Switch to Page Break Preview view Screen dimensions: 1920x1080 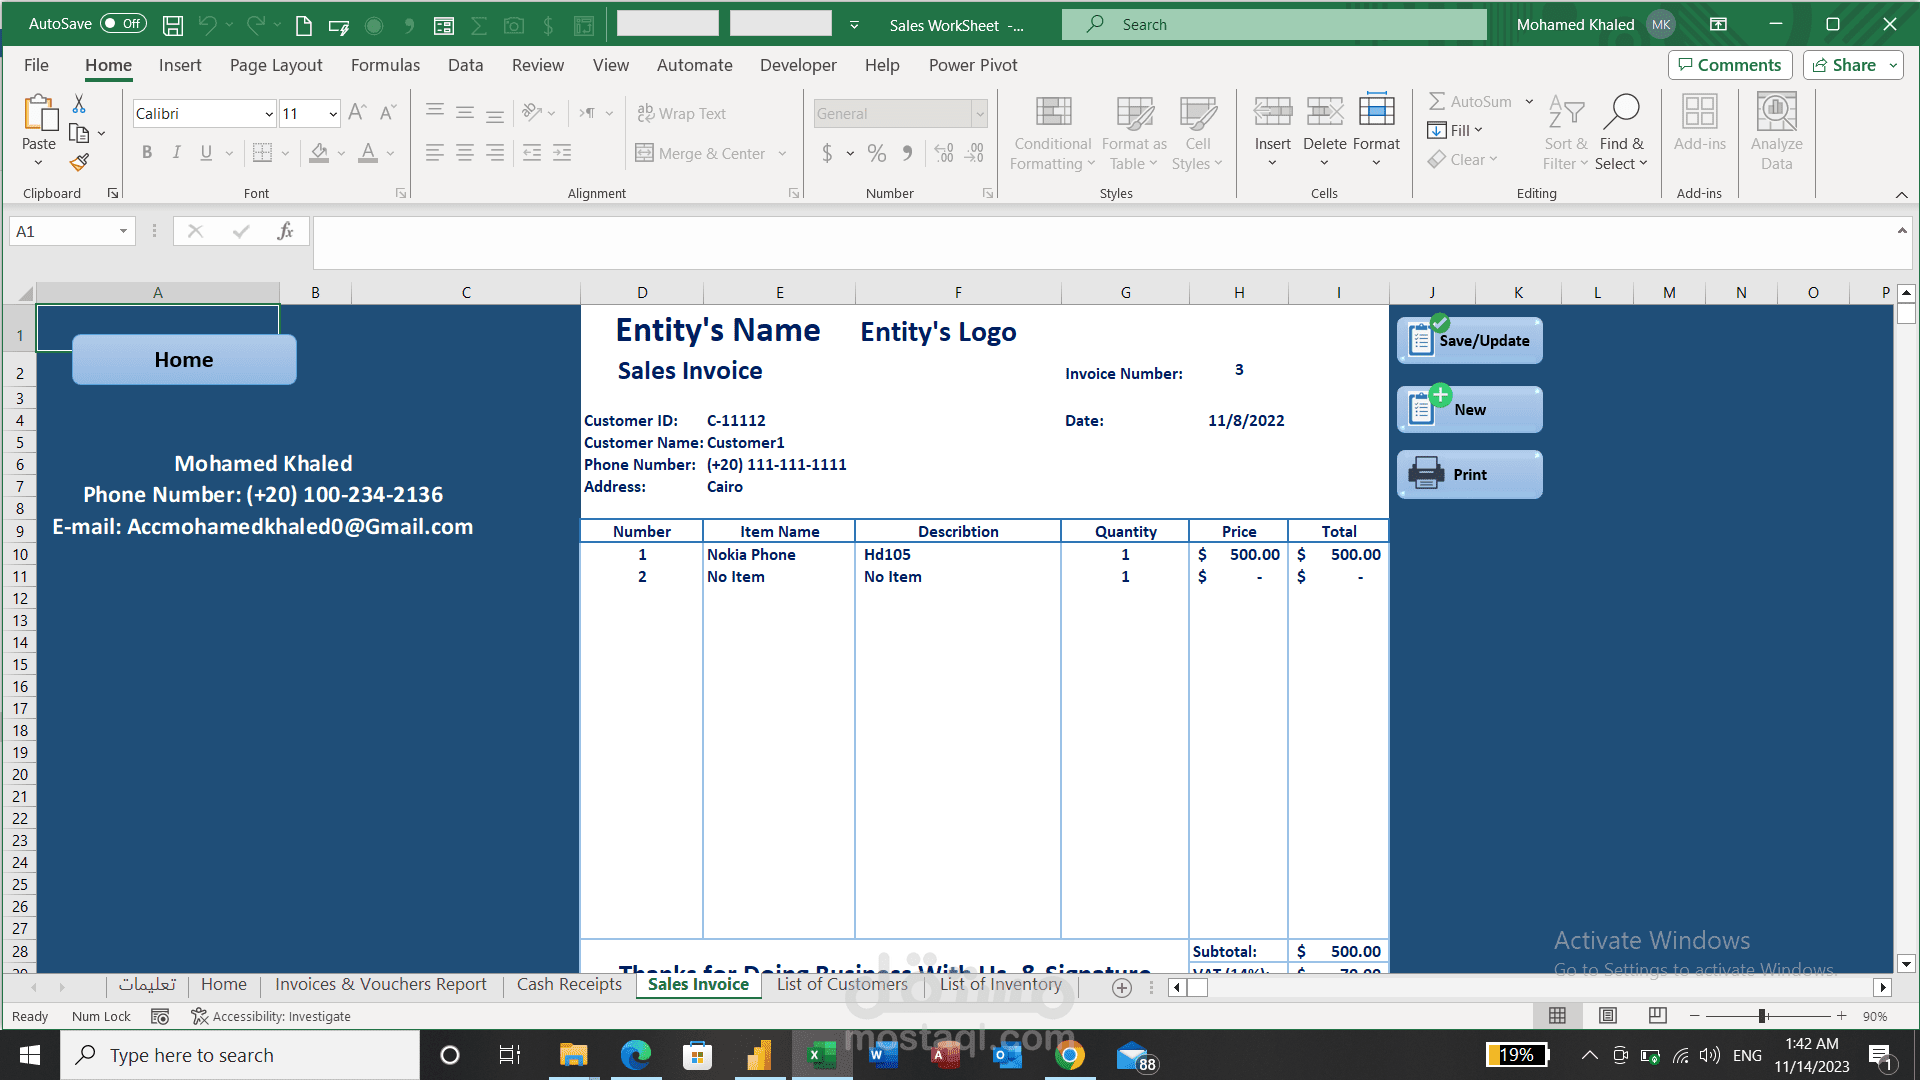click(x=1657, y=1016)
